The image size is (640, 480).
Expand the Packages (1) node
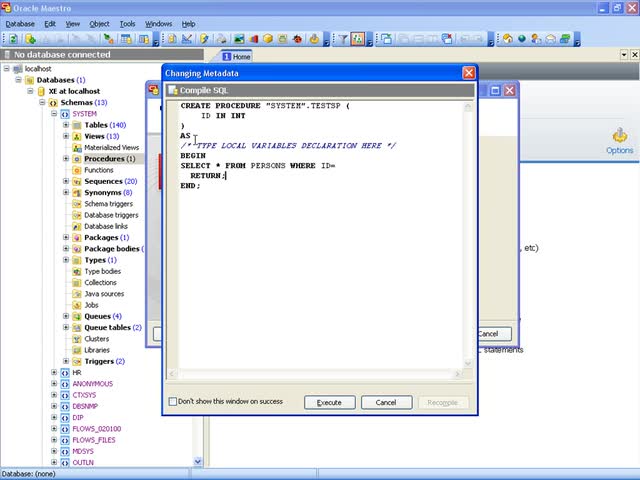click(66, 237)
